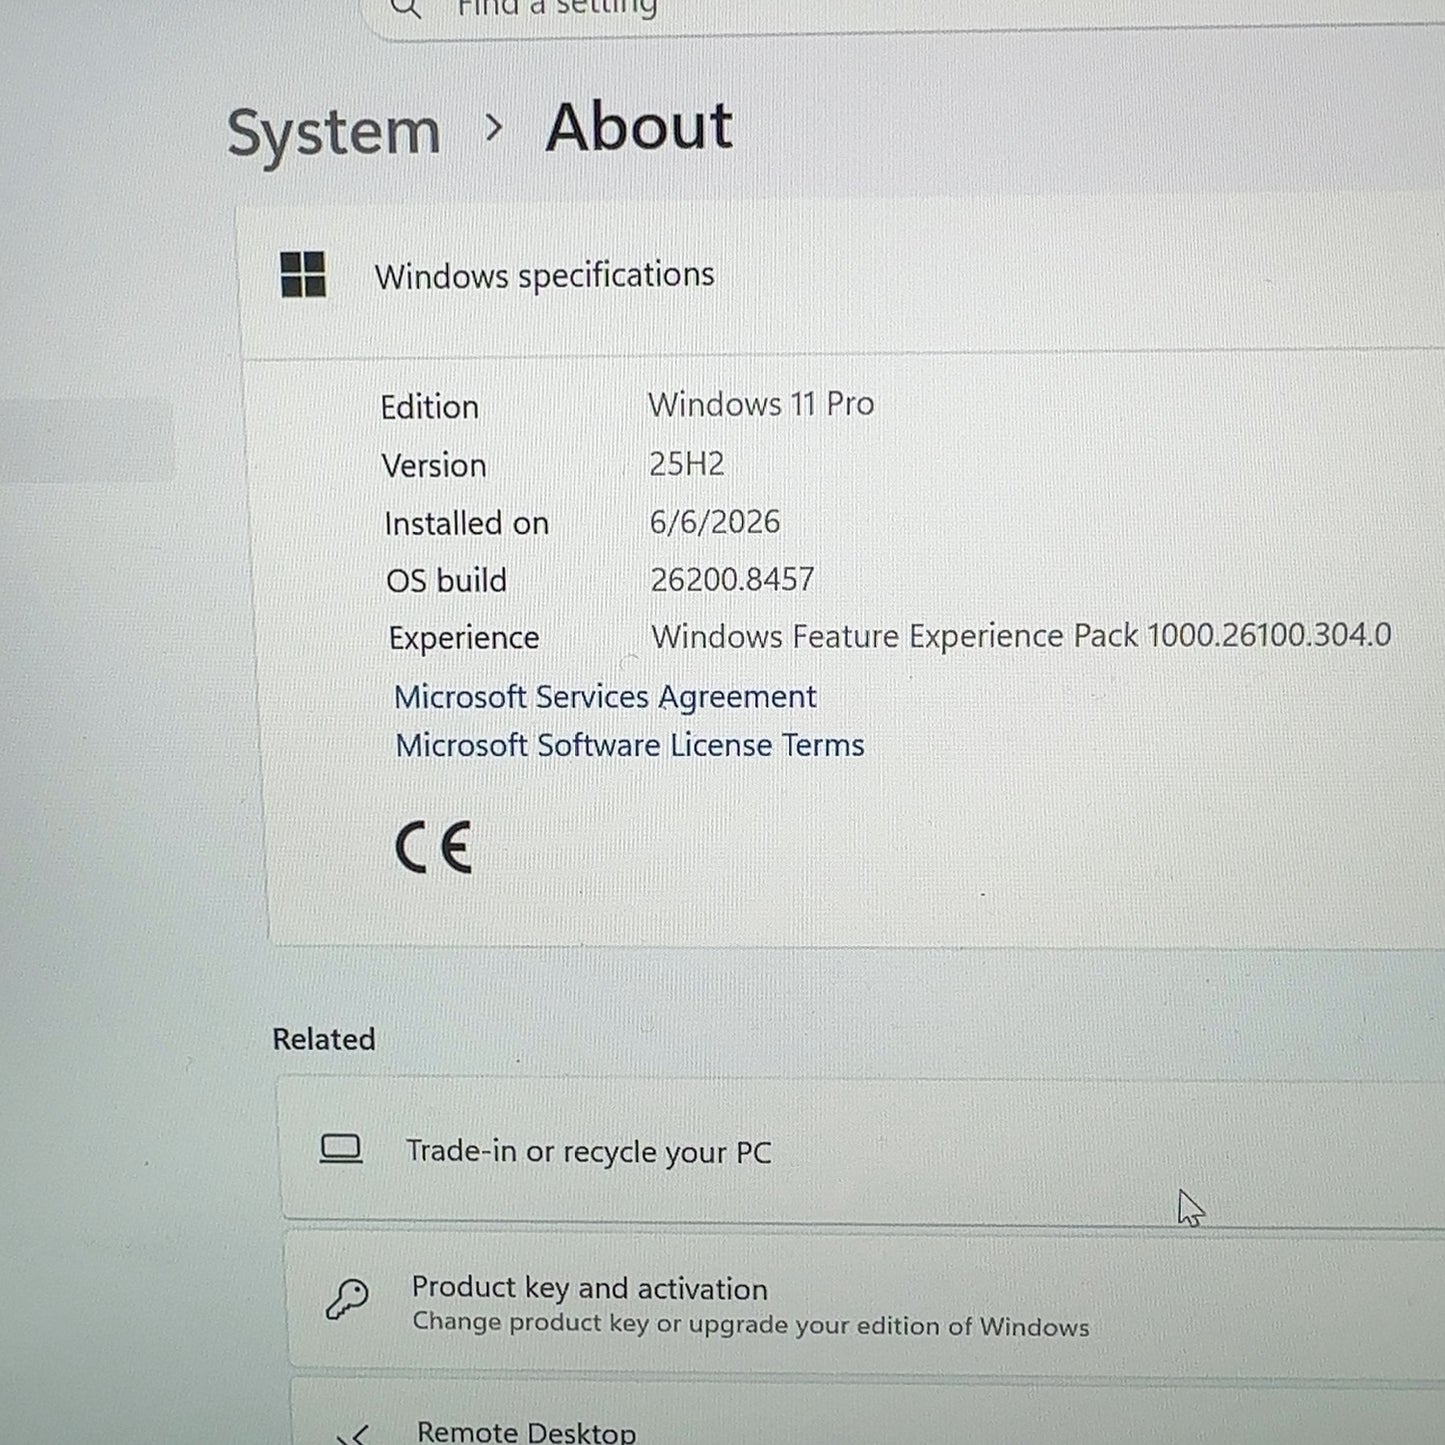Click the Related section heading
Image resolution: width=1445 pixels, height=1445 pixels.
[x=324, y=1039]
